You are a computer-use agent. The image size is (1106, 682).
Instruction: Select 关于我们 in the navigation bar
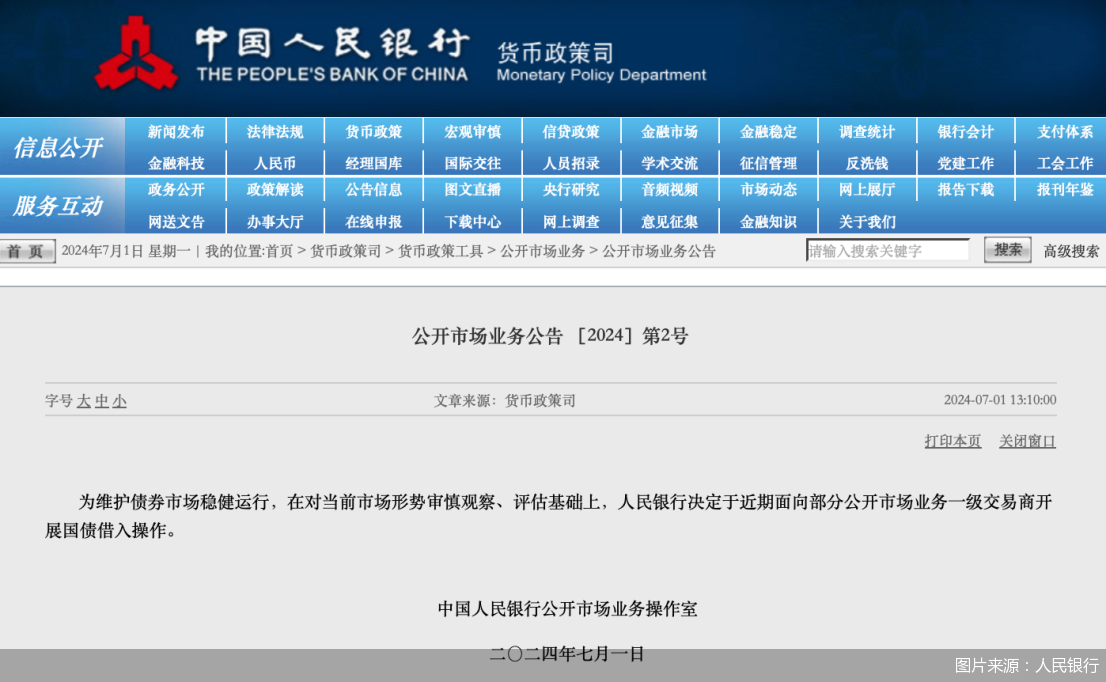tap(867, 222)
